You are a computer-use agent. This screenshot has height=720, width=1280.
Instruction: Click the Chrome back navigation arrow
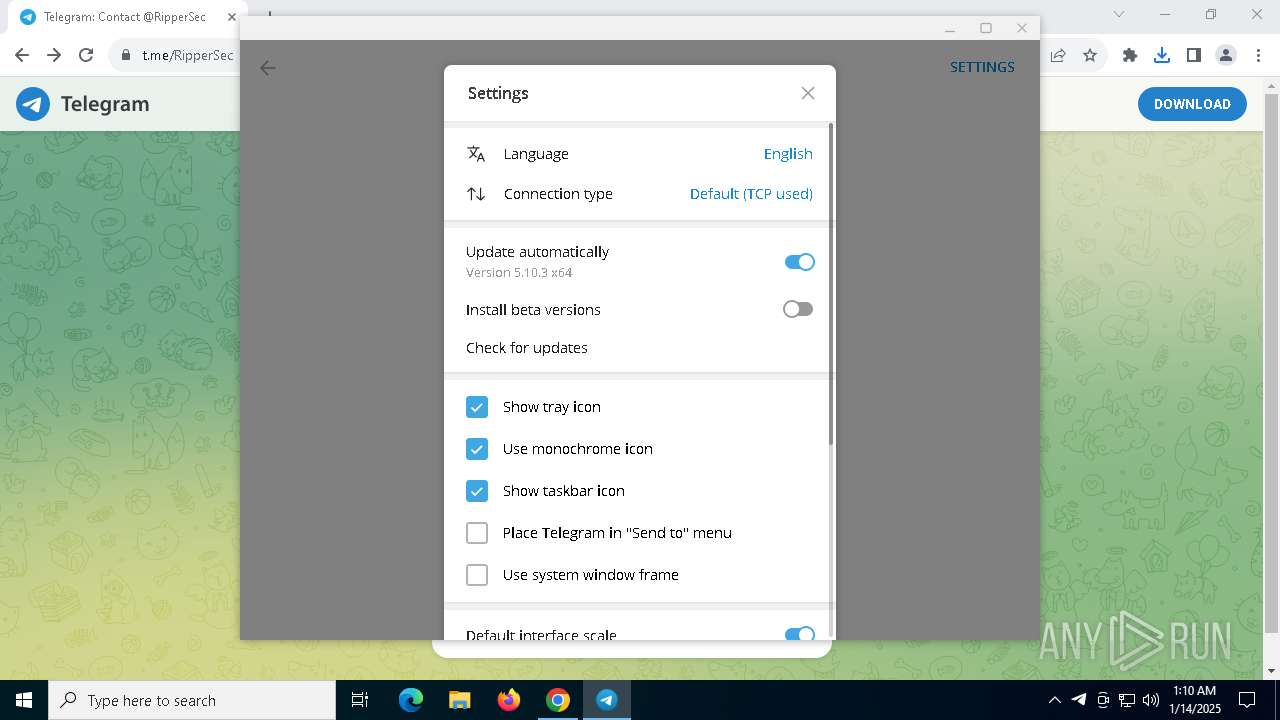coord(22,55)
